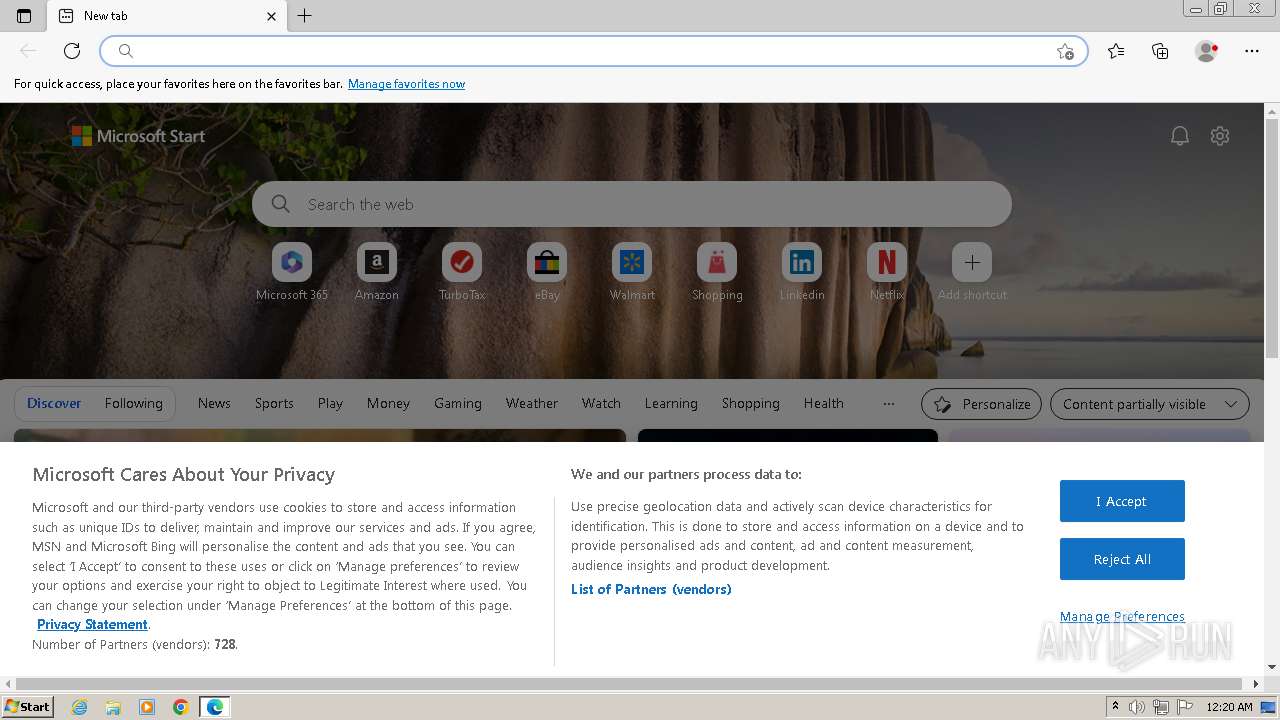The image size is (1280, 720).
Task: Open the system volume icon
Action: [1137, 707]
